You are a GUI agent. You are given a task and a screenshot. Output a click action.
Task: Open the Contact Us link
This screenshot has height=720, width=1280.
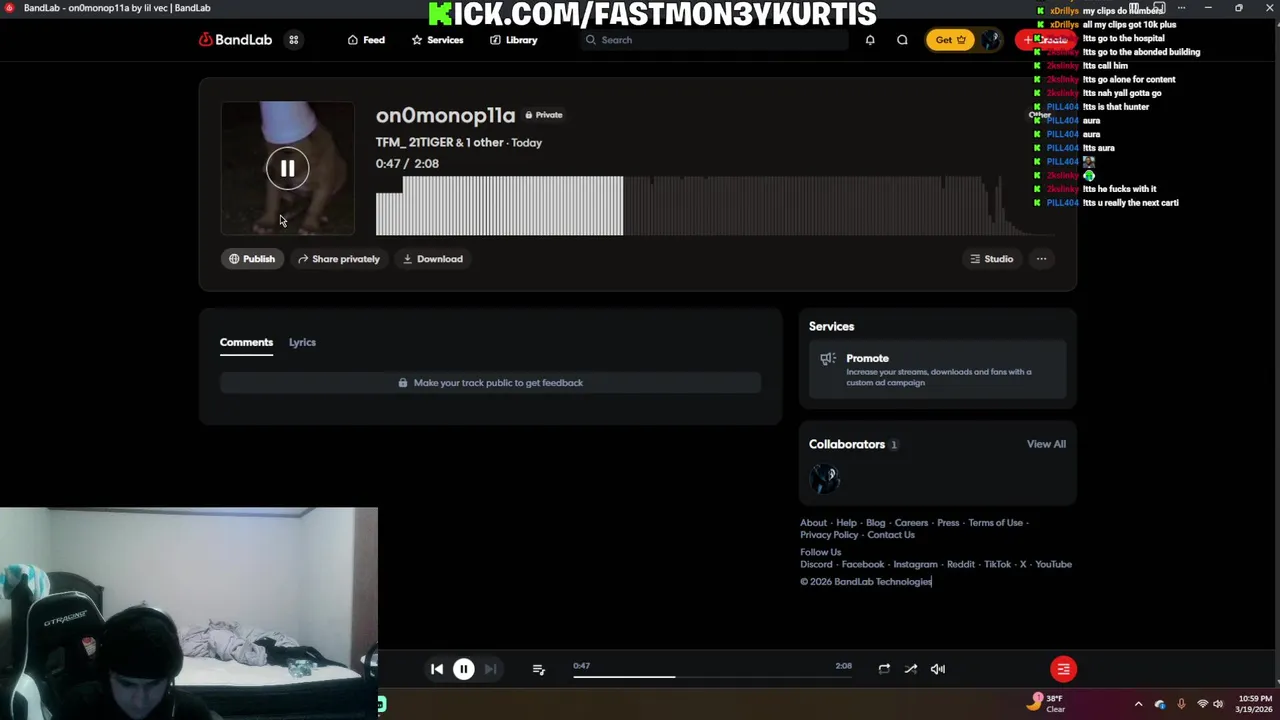click(x=891, y=535)
